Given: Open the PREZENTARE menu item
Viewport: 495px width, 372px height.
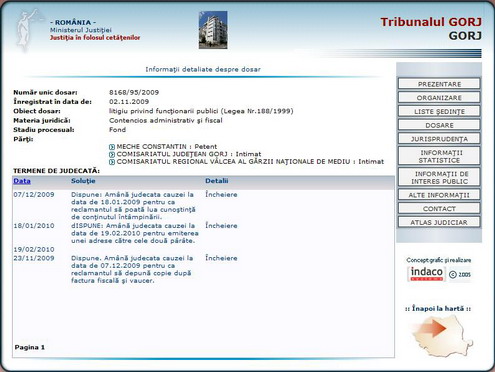Looking at the screenshot, I should point(439,84).
